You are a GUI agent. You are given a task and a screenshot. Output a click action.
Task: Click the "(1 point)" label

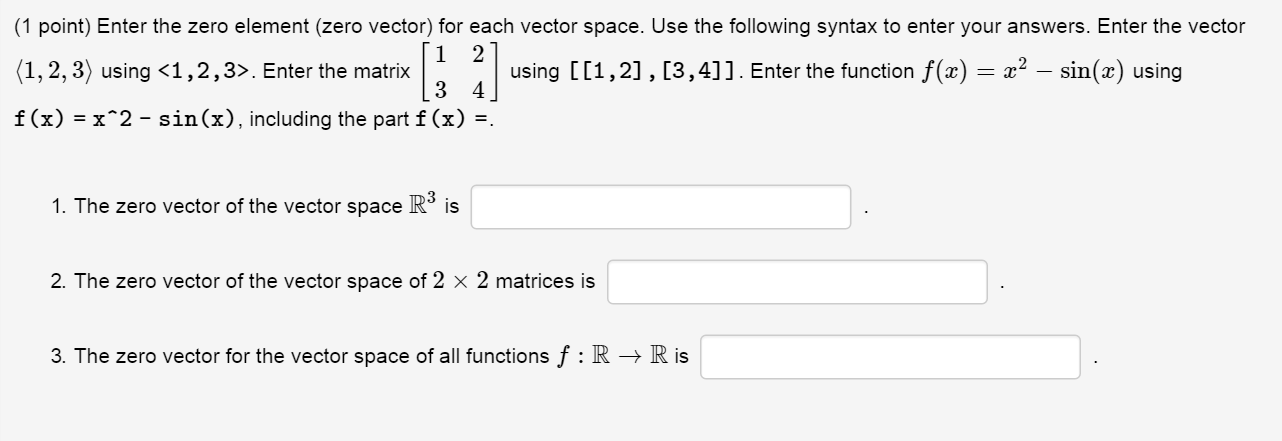[53, 25]
